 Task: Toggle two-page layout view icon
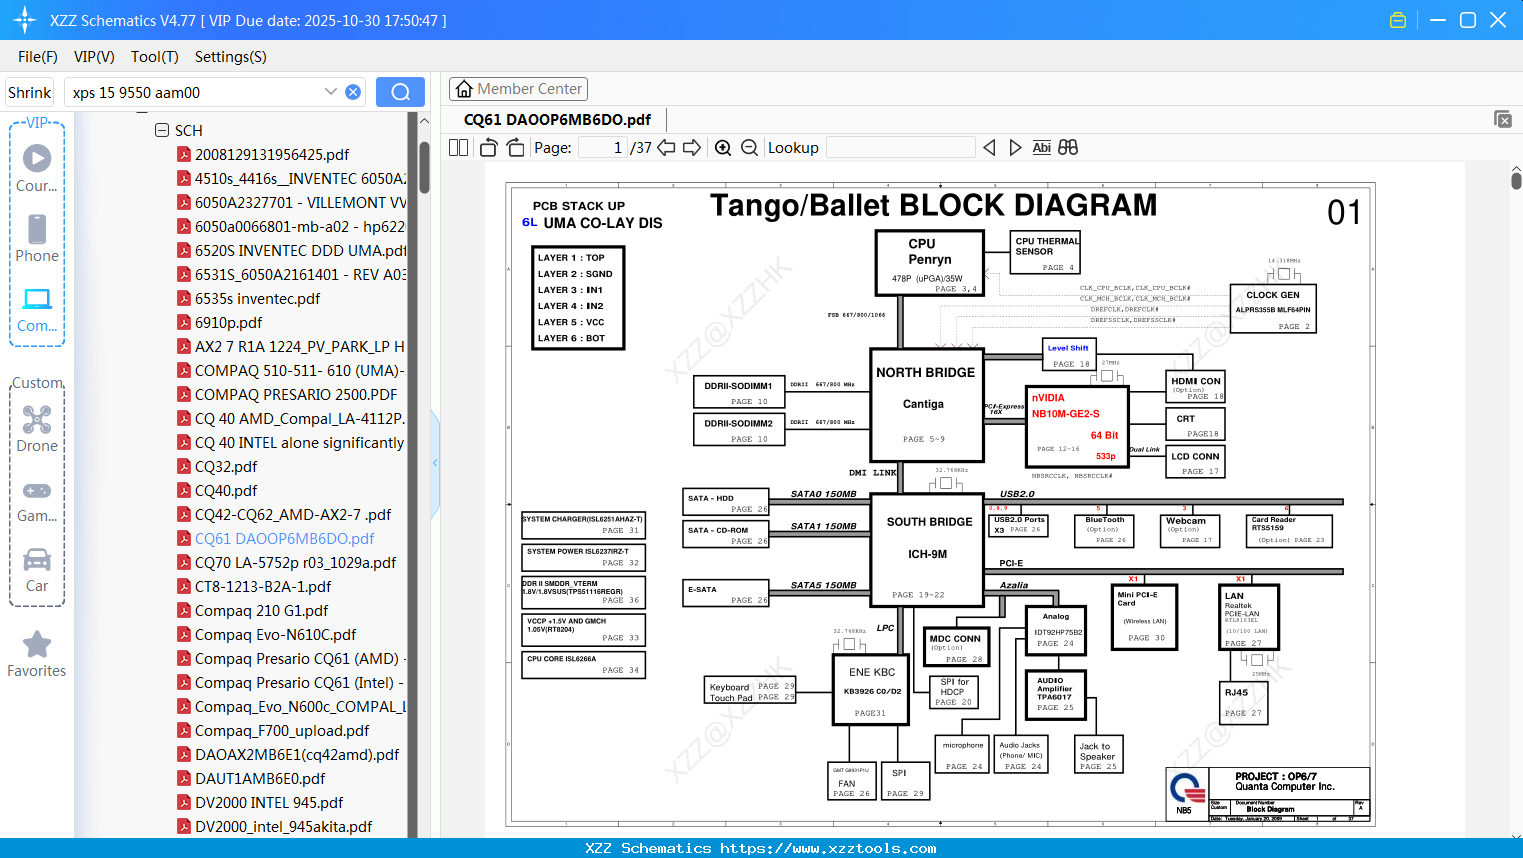tap(459, 148)
